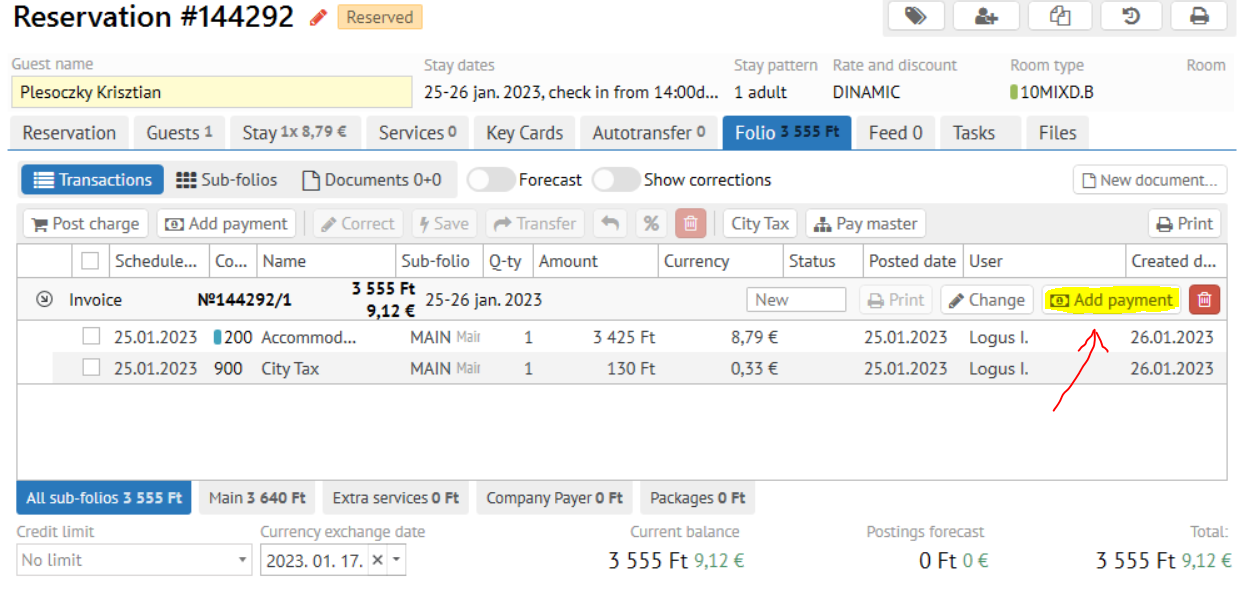Click the green 10MIXD.B room type marker
Screen dimensions: 1244x597
1014,93
